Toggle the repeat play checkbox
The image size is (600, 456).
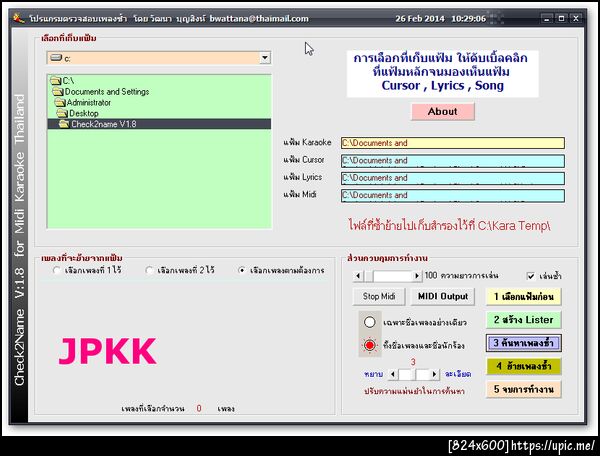tap(531, 276)
